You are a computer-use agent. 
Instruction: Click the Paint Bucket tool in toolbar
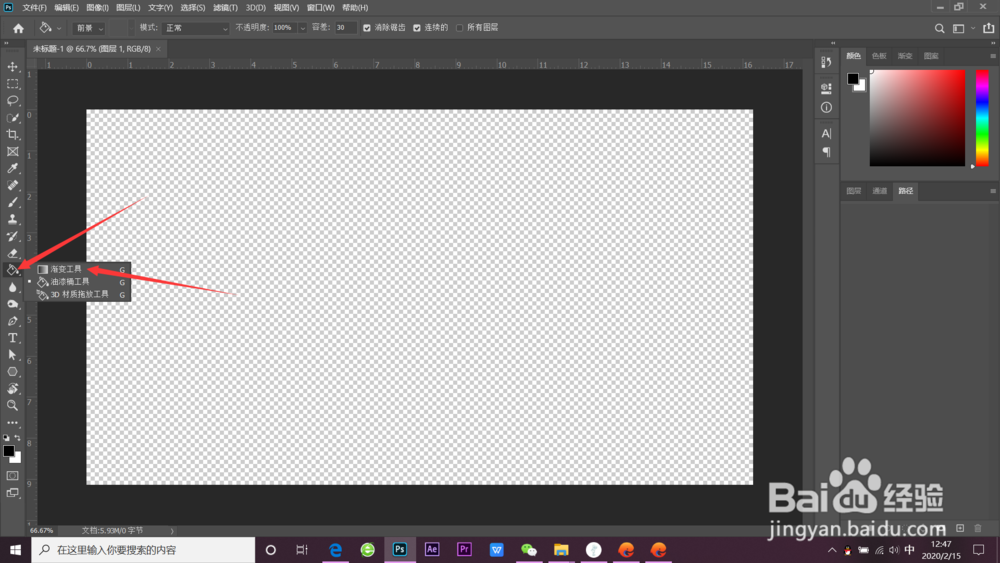12,270
